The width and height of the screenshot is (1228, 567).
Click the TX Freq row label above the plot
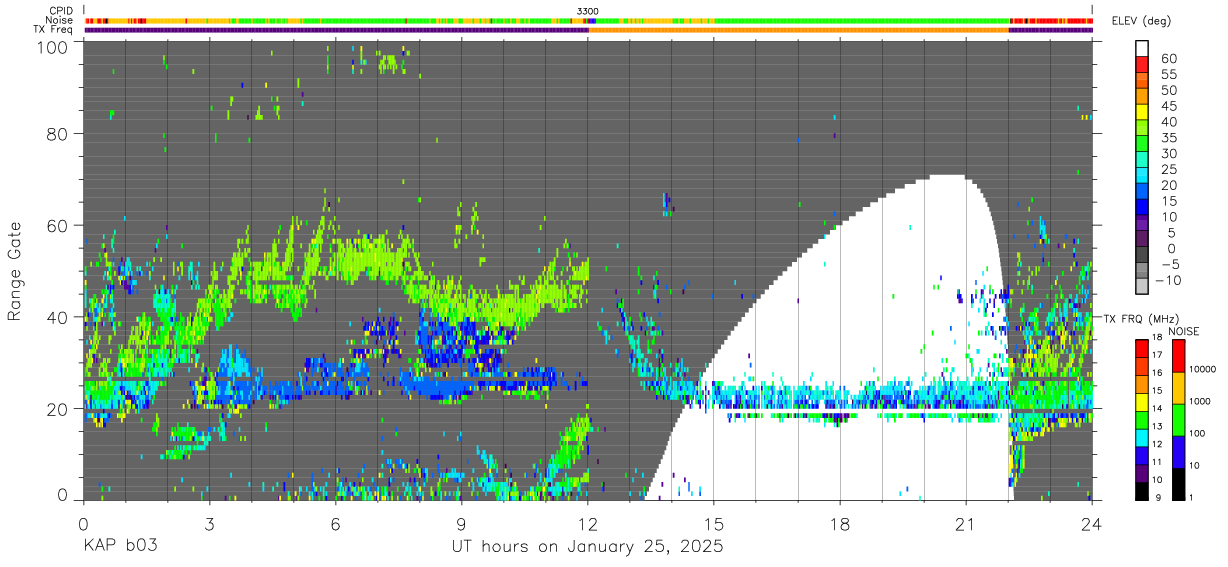pos(54,30)
